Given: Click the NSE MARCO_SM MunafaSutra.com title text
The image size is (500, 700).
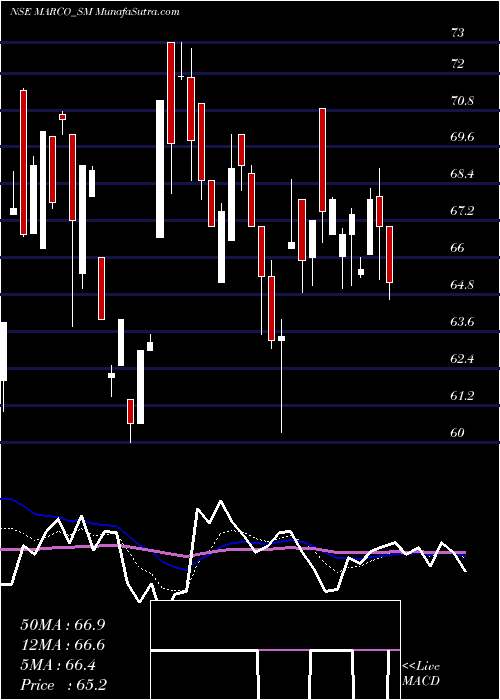Looking at the screenshot, I should (95, 12).
